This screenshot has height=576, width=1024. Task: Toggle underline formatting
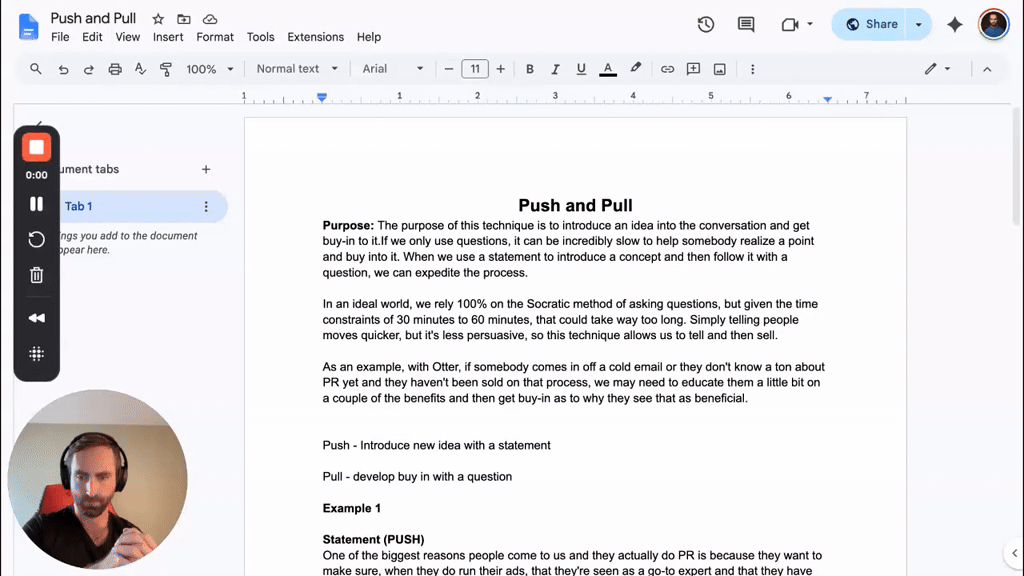[581, 69]
